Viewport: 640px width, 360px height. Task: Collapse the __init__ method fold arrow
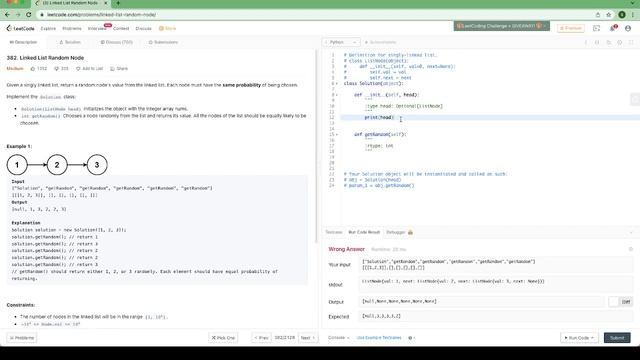point(337,95)
